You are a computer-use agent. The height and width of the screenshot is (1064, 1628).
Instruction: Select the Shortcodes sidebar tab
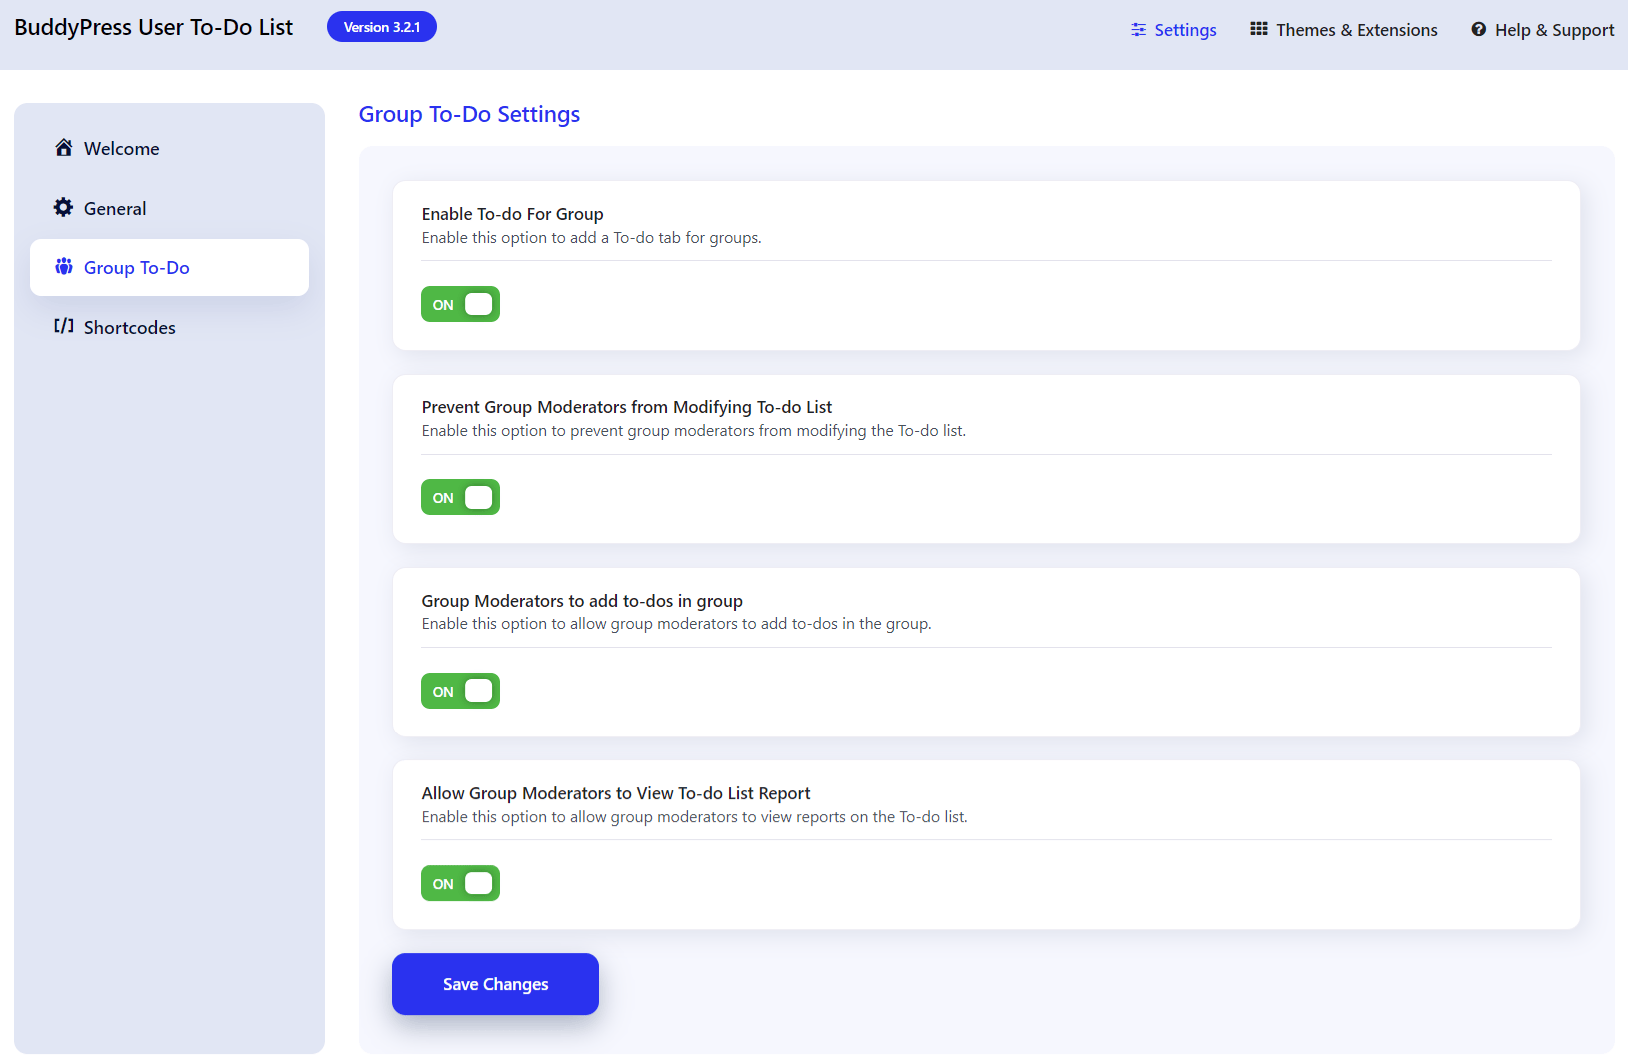click(129, 328)
